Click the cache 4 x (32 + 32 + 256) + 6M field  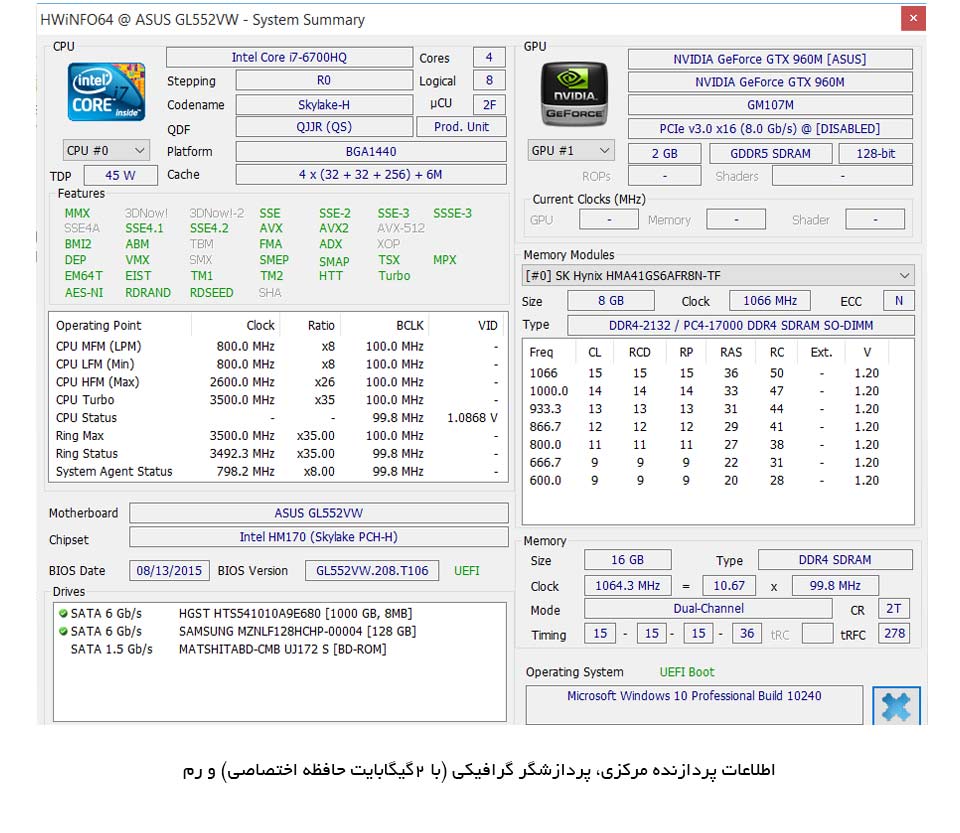371,174
